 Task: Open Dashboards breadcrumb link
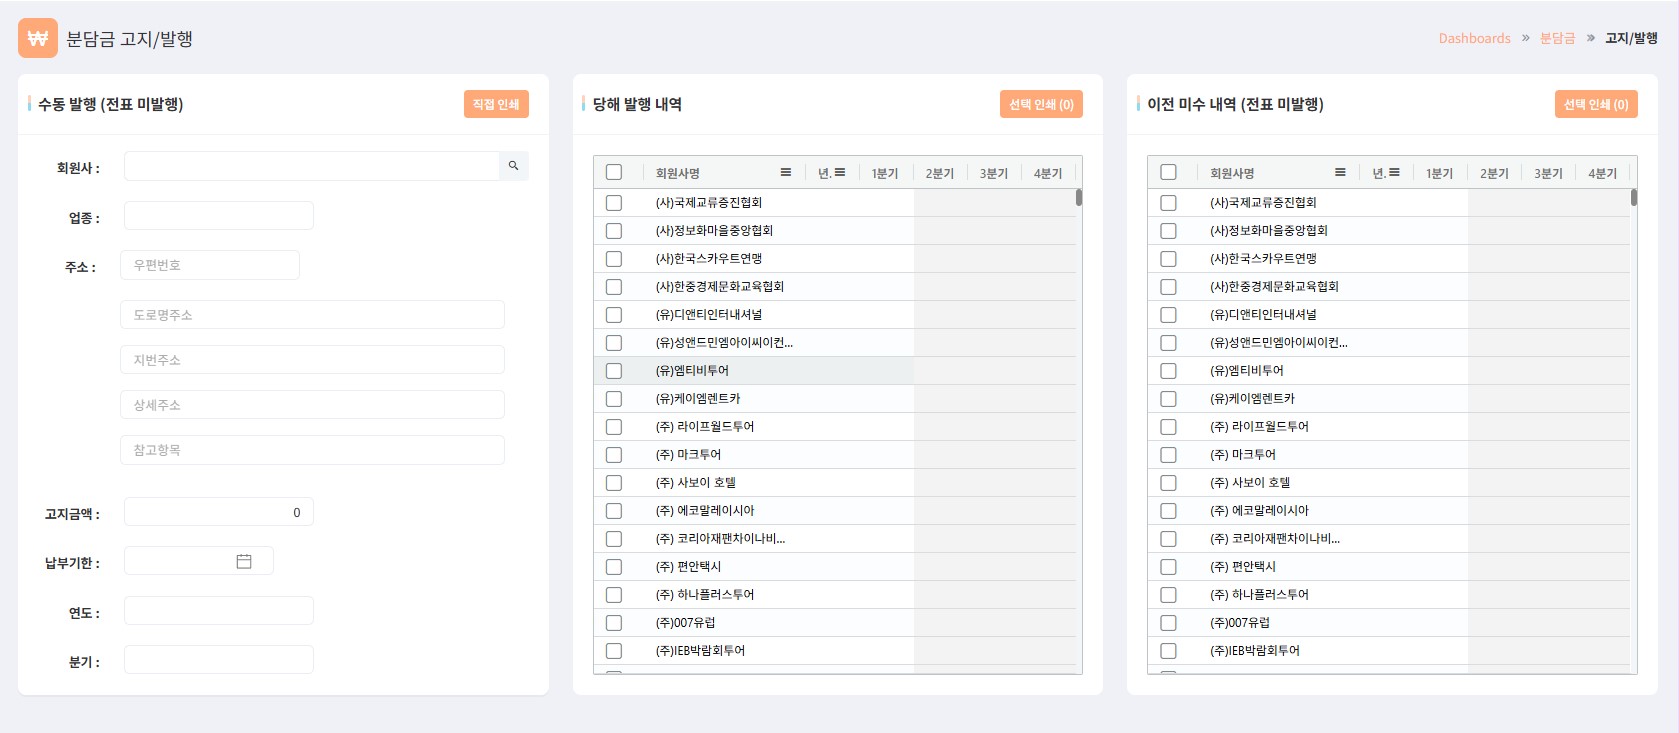(1474, 39)
